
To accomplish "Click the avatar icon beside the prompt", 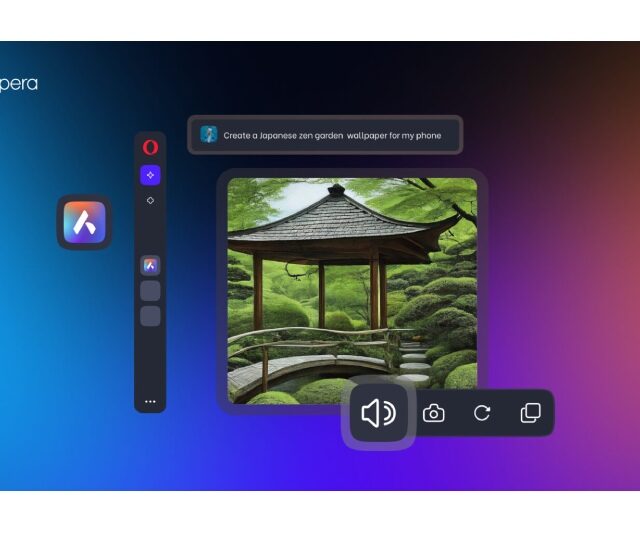I will pos(208,135).
